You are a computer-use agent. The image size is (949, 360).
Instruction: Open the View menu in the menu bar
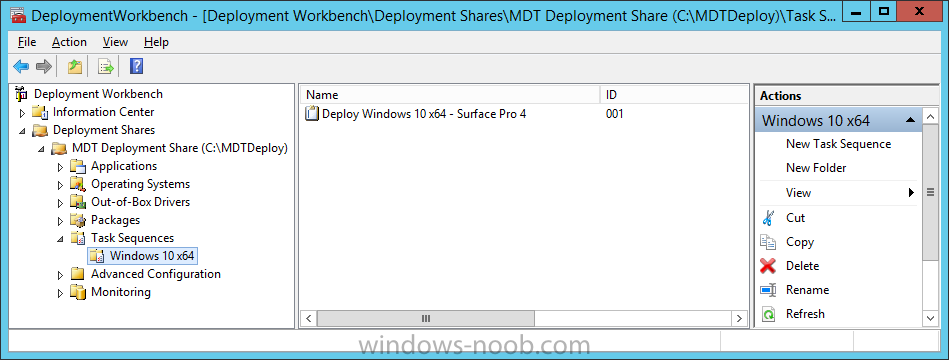(x=115, y=42)
